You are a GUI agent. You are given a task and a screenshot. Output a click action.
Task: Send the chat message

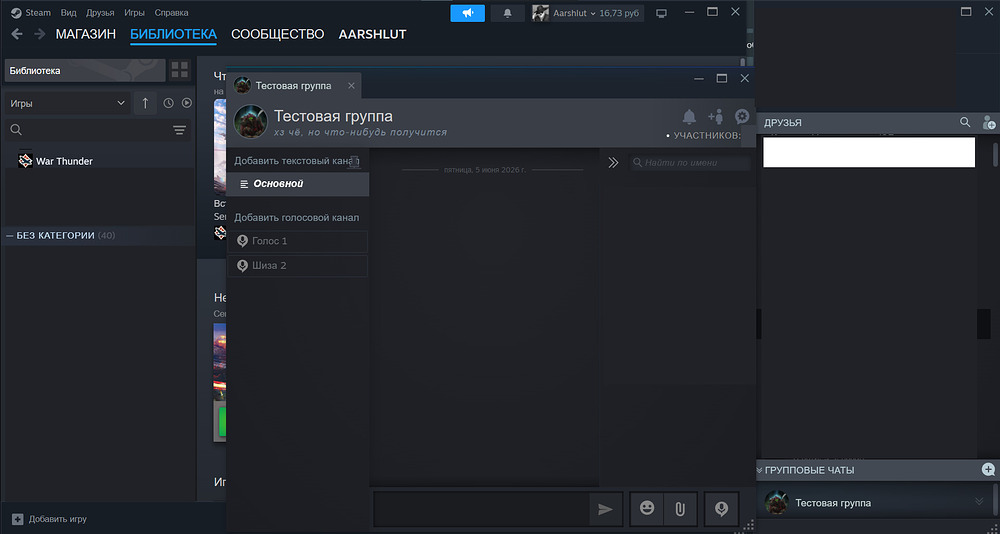click(605, 508)
